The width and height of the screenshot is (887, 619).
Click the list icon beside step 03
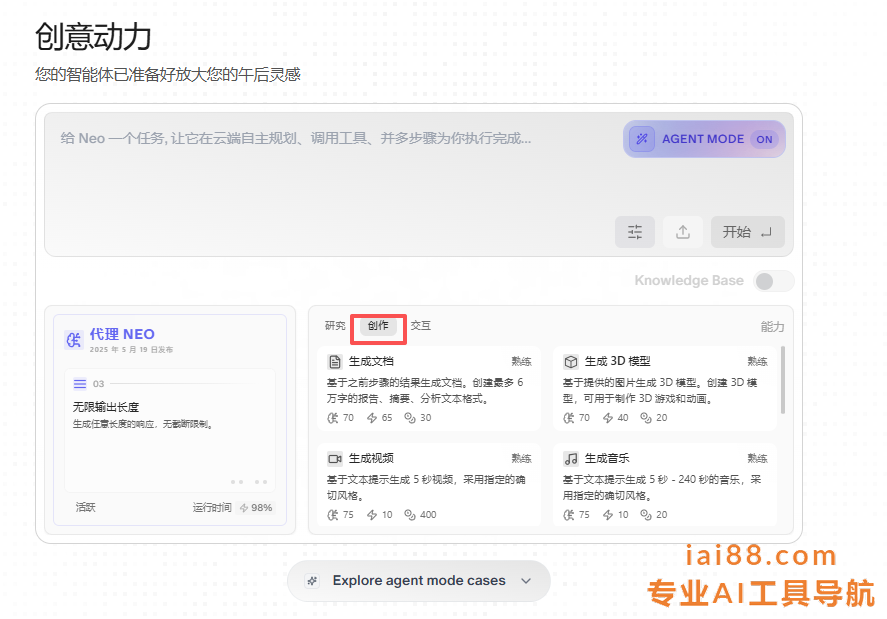[x=80, y=383]
